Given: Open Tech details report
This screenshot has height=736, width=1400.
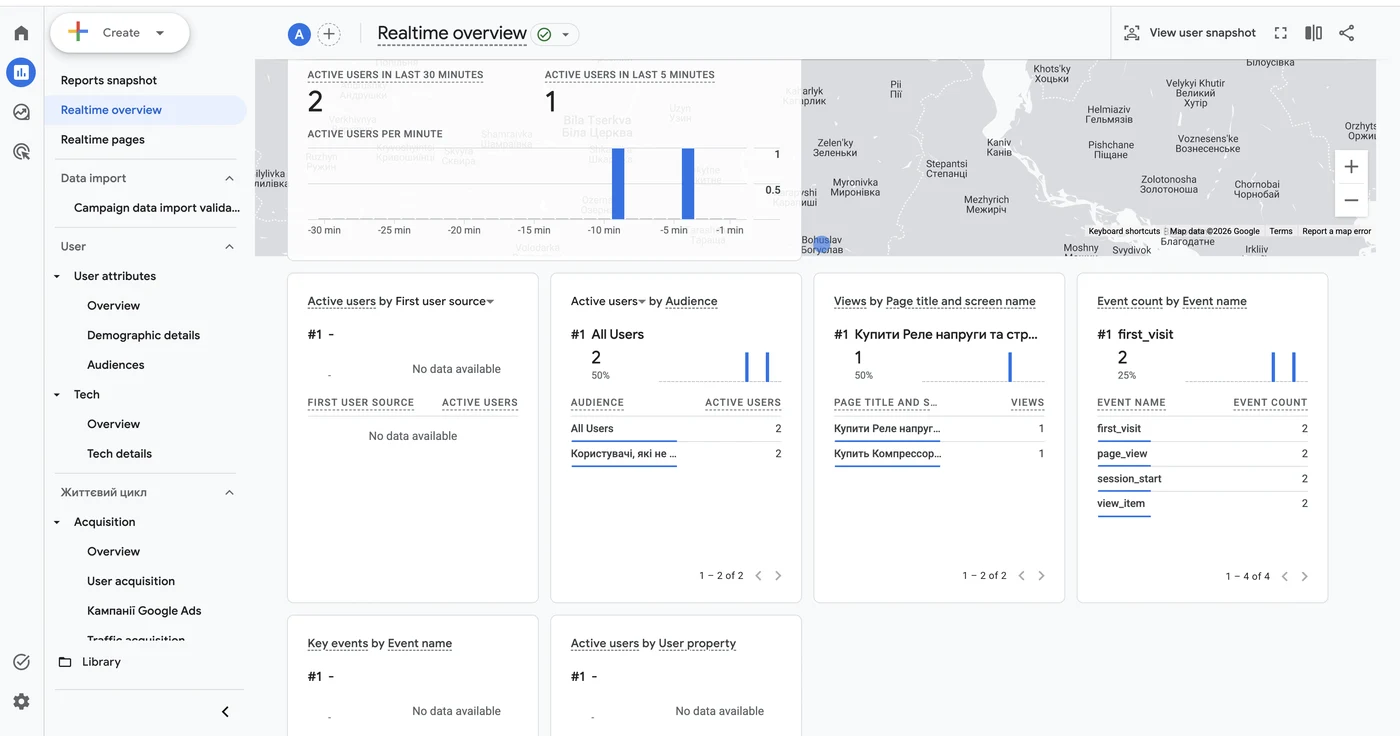Looking at the screenshot, I should [119, 454].
